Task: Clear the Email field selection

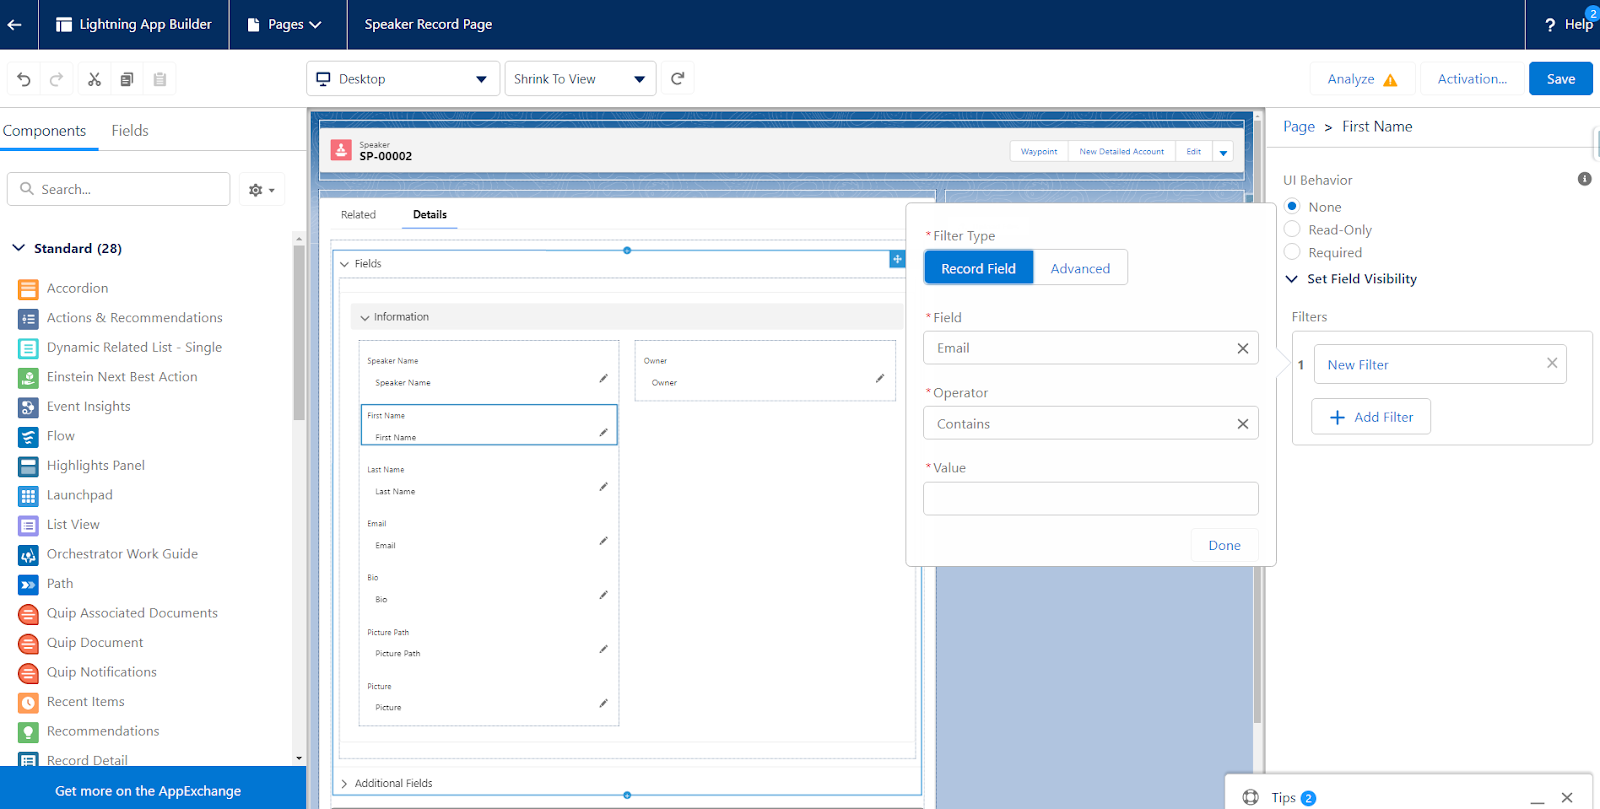Action: point(1243,348)
